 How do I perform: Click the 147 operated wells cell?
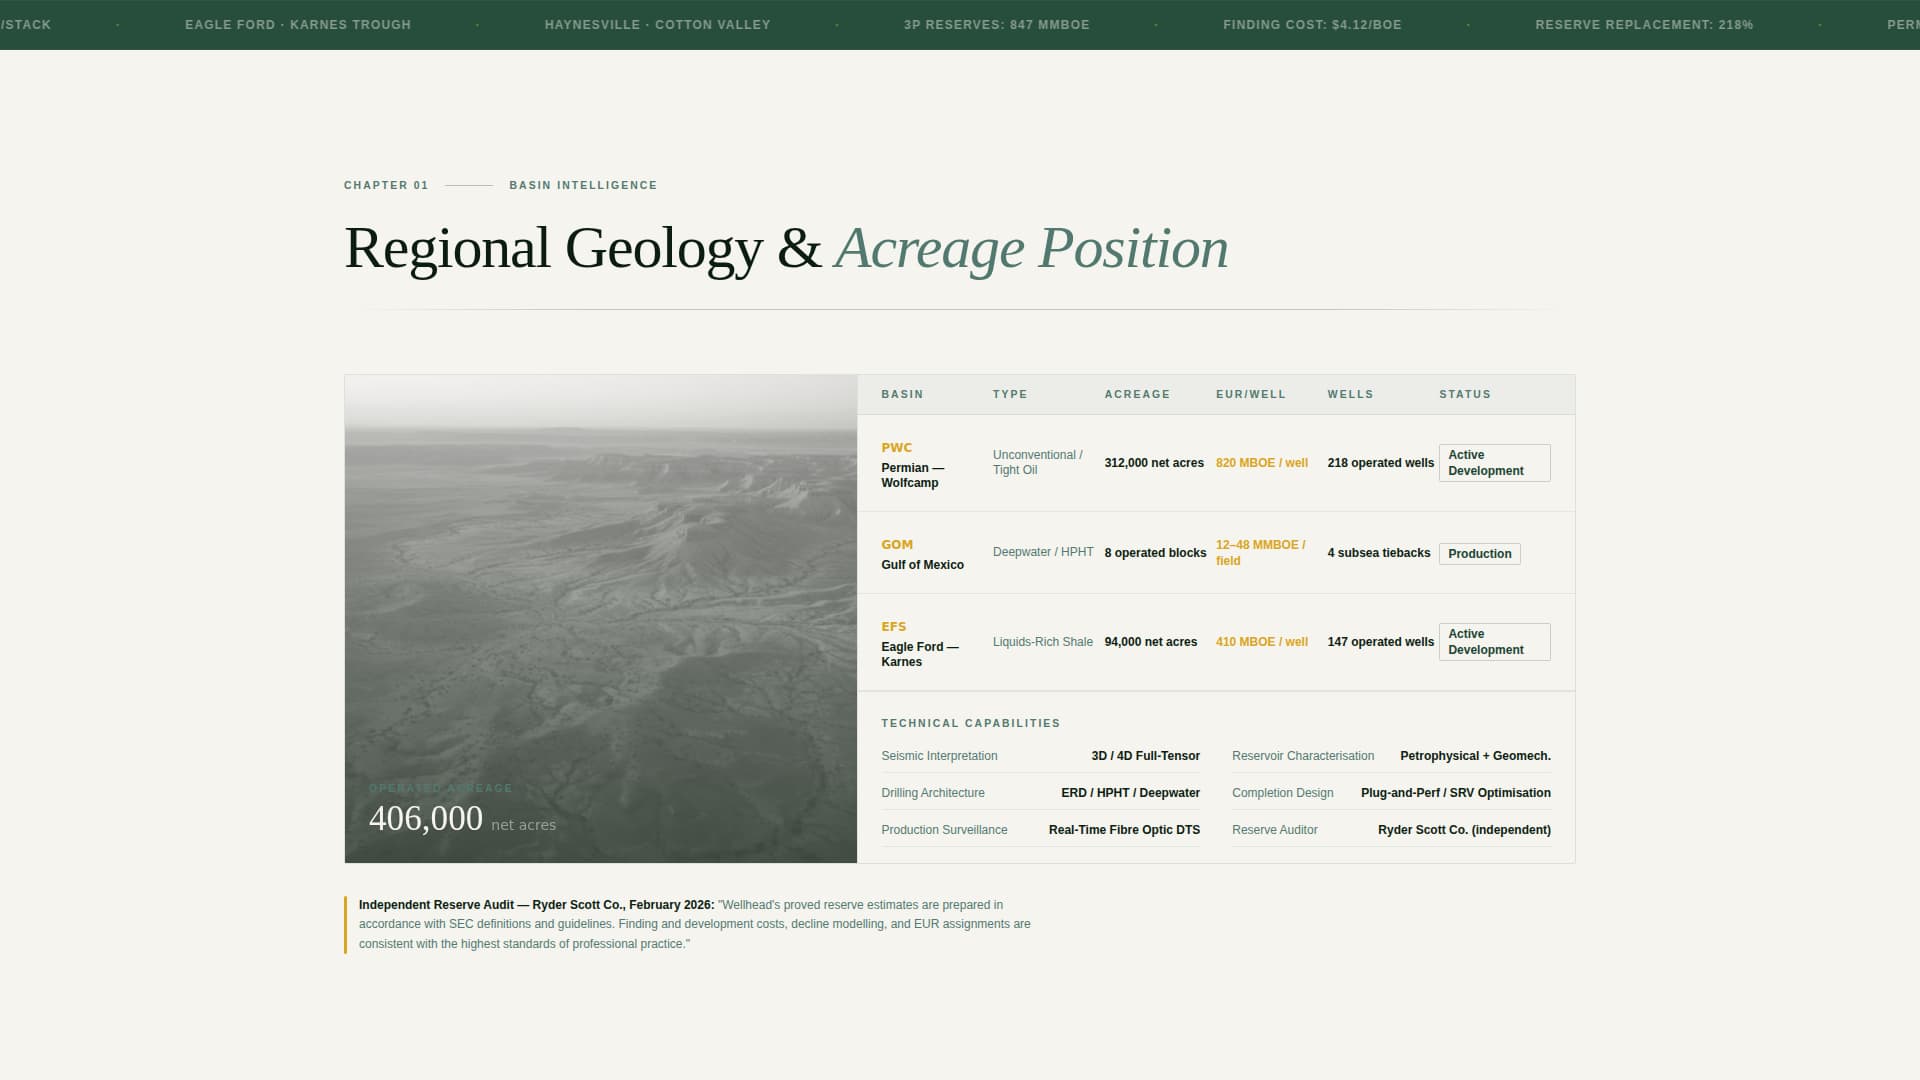pyautogui.click(x=1381, y=642)
